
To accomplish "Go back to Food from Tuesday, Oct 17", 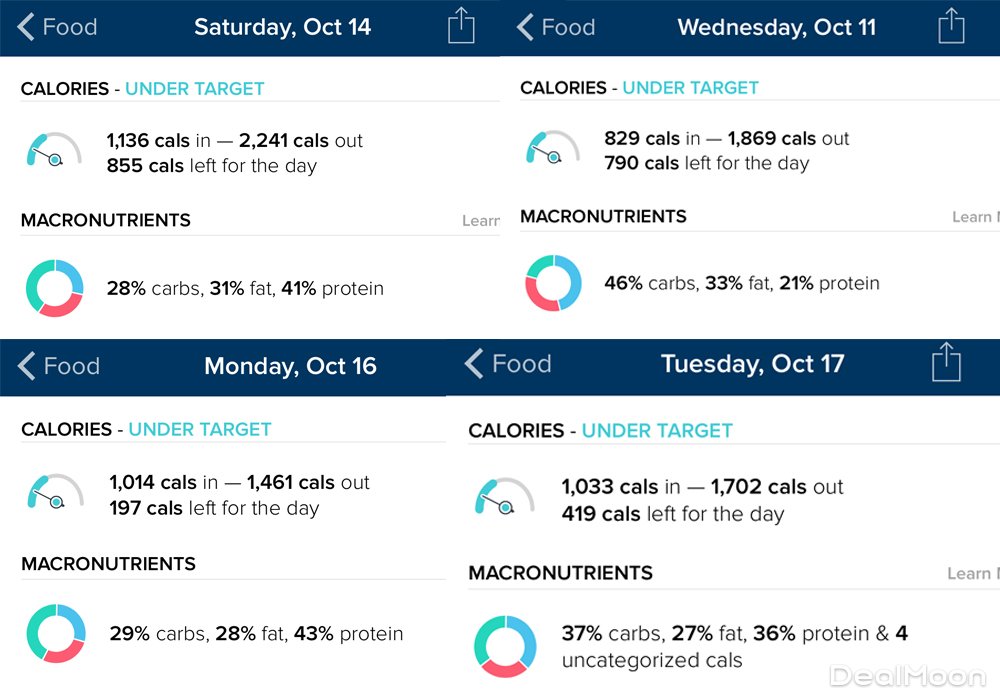I will (x=508, y=363).
